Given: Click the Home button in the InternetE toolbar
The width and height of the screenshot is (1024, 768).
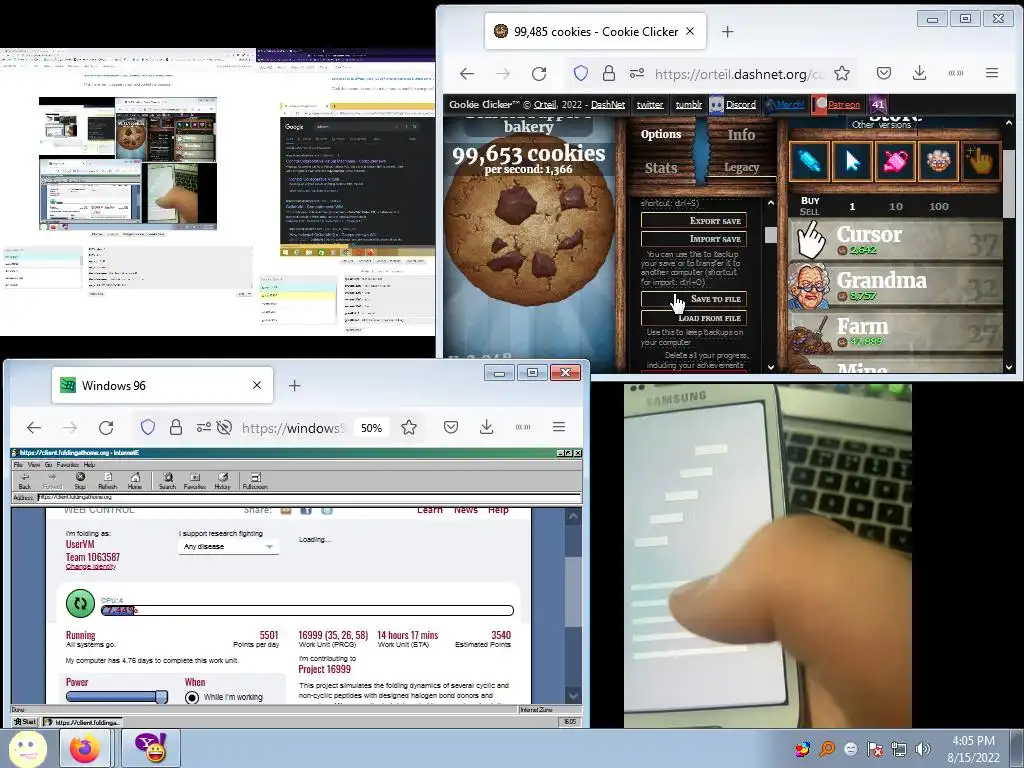Looking at the screenshot, I should coord(135,481).
